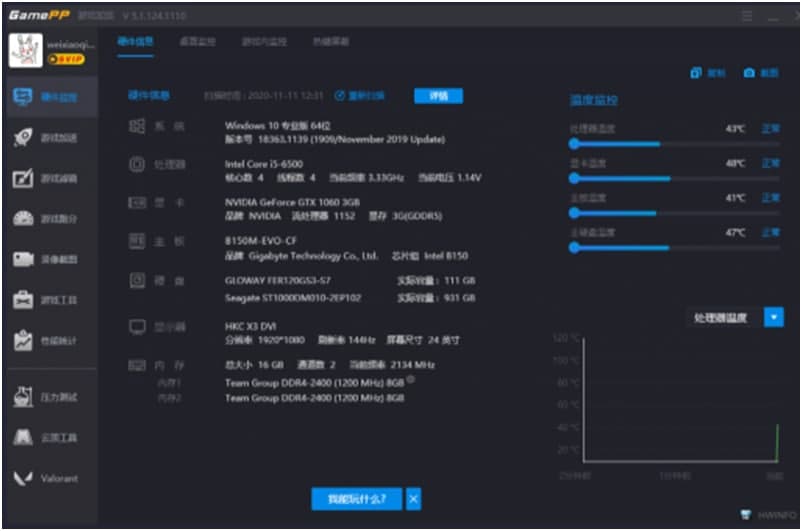The width and height of the screenshot is (802, 531).
Task: Open the toolbox game tools icon
Action: 23,300
